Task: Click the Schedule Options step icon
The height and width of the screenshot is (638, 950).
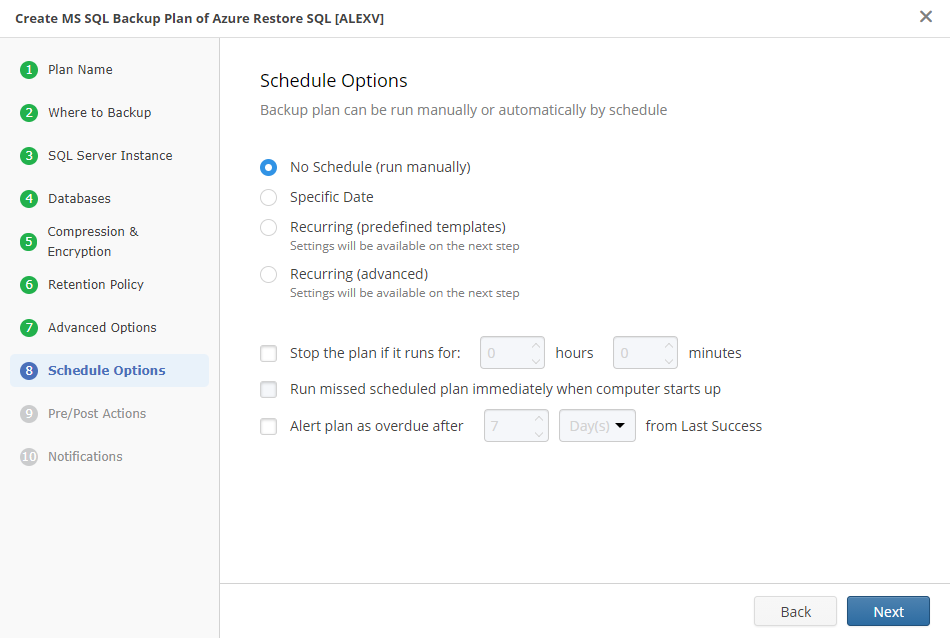Action: tap(27, 370)
